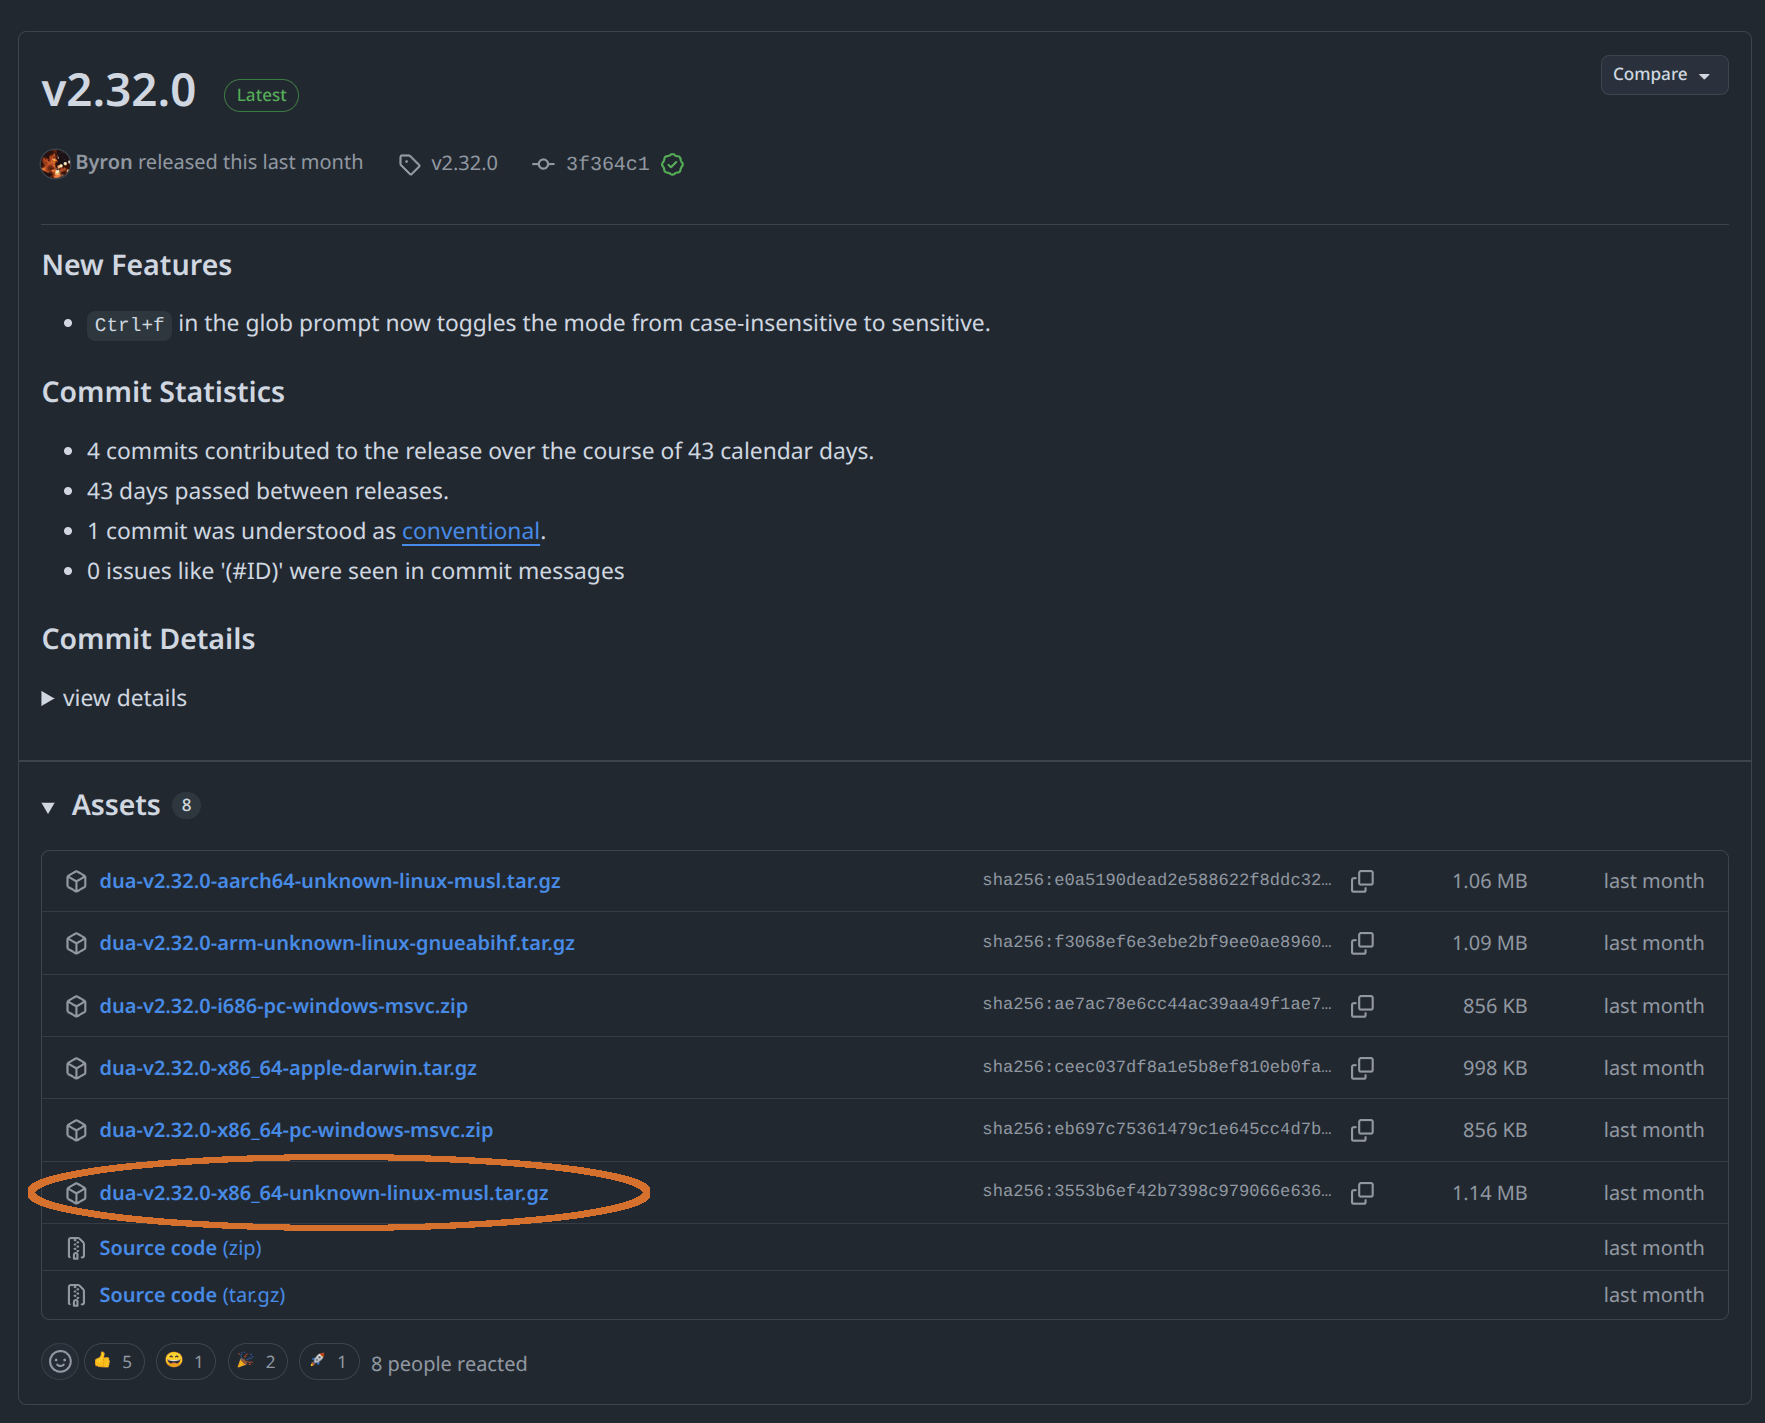Copy SHA256 of i686 windows zip
1765x1423 pixels.
pos(1361,1006)
